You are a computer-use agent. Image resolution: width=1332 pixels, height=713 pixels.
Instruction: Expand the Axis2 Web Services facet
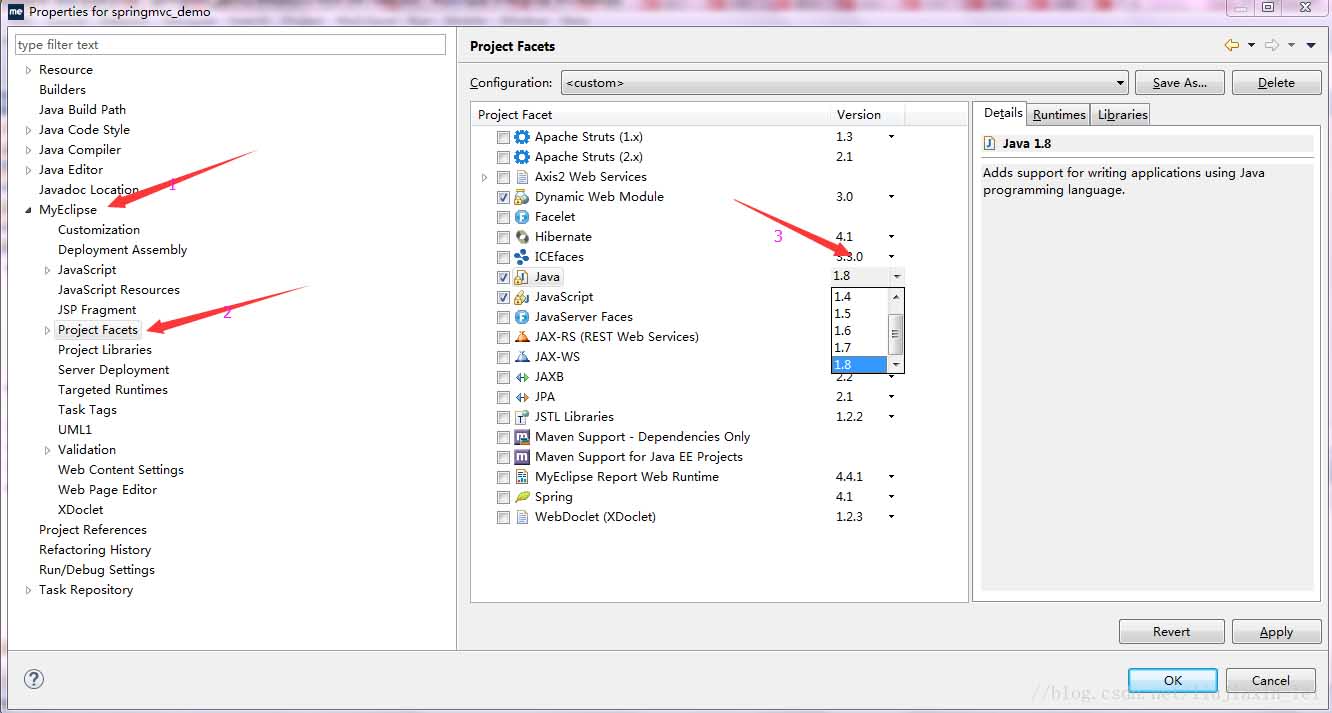pyautogui.click(x=485, y=177)
